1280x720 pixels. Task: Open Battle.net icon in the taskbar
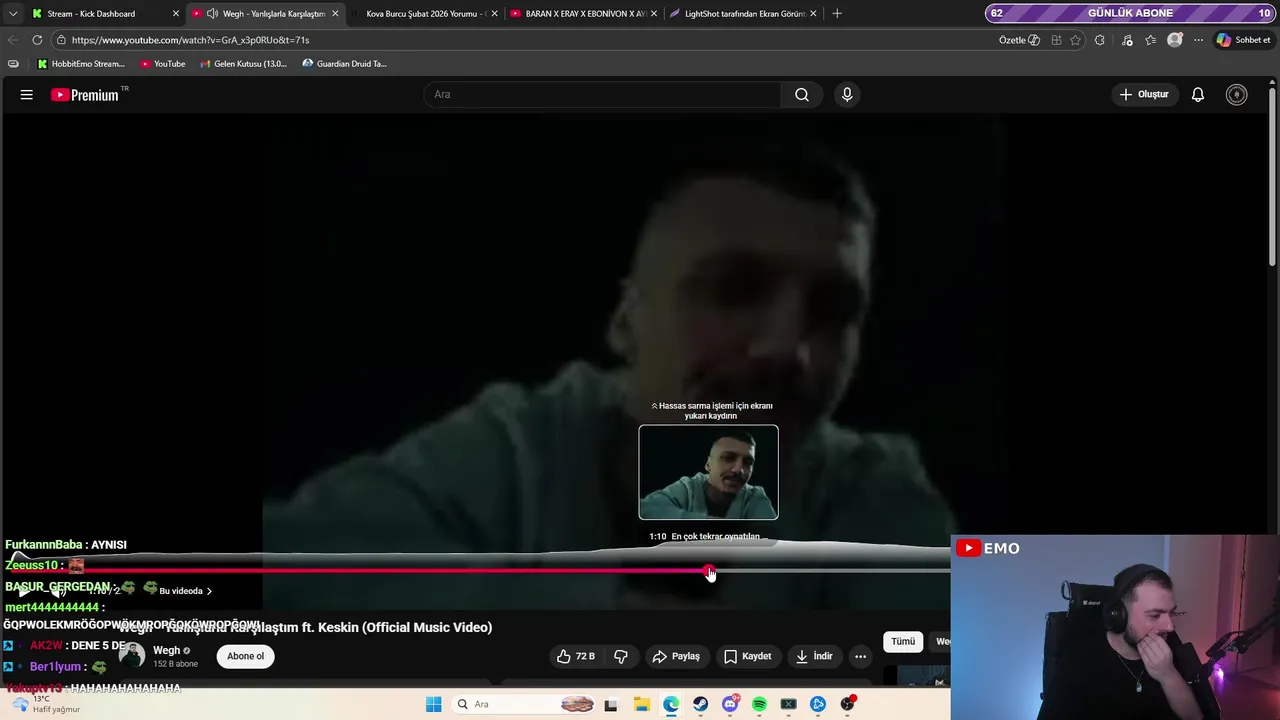[818, 704]
